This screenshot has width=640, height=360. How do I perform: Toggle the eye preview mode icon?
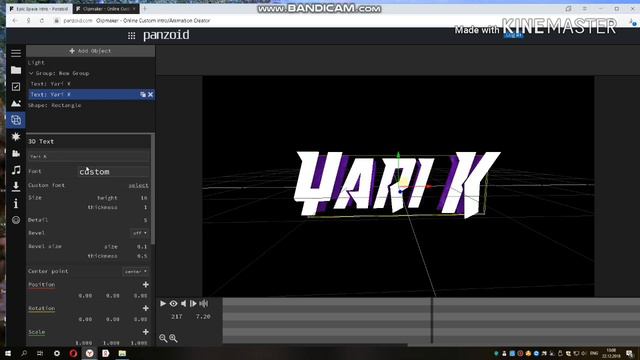click(x=173, y=303)
